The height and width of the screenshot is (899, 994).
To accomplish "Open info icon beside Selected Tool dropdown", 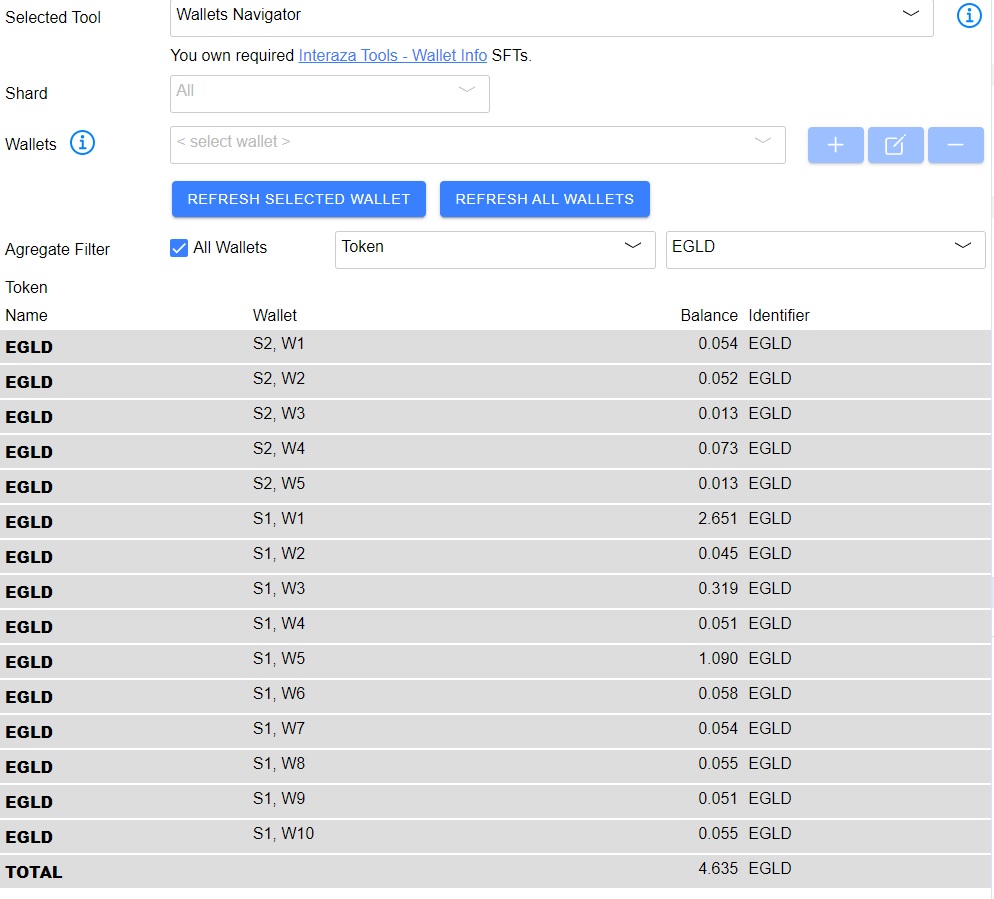I will click(968, 15).
